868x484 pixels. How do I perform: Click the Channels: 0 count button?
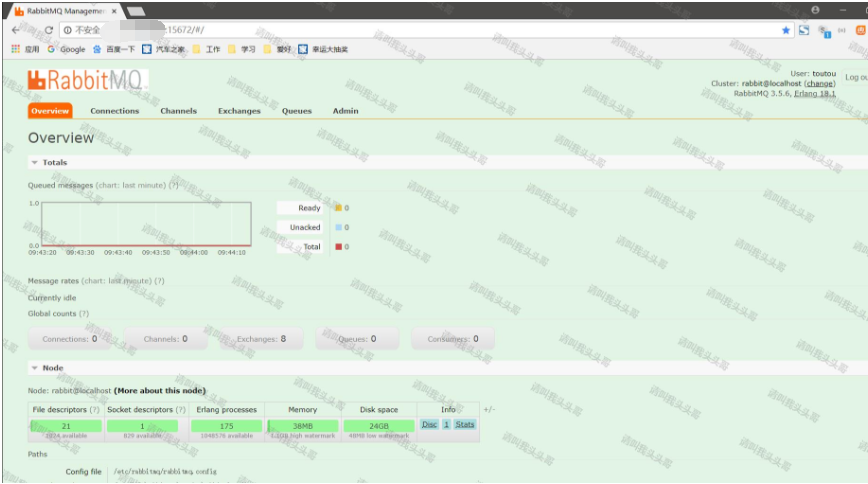tap(166, 339)
